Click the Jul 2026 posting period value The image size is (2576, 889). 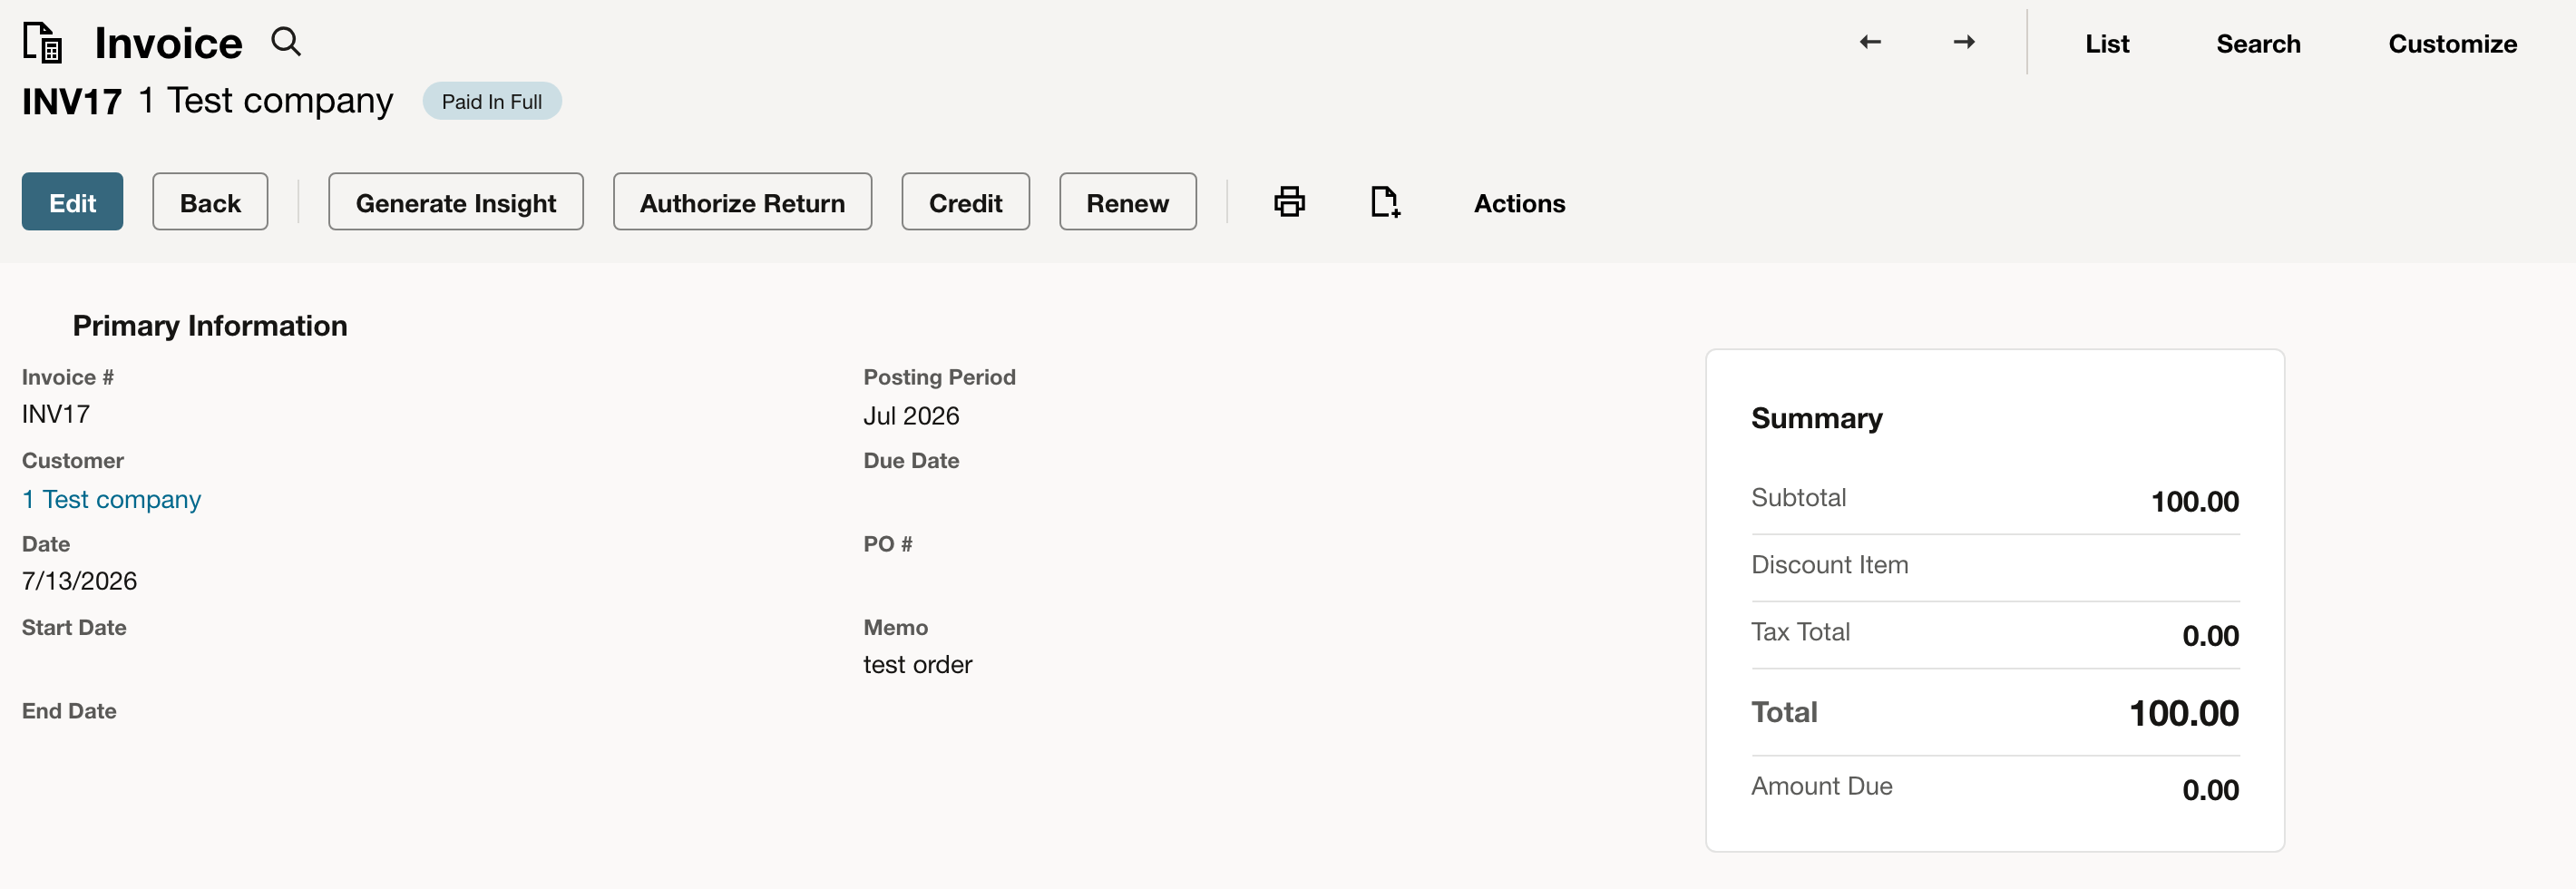click(x=911, y=416)
